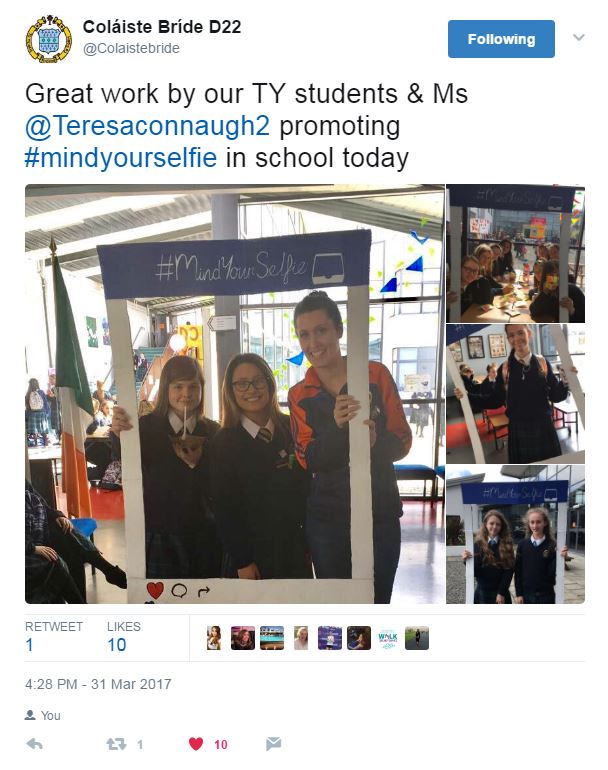Open the last liker avatar in row

coord(416,638)
